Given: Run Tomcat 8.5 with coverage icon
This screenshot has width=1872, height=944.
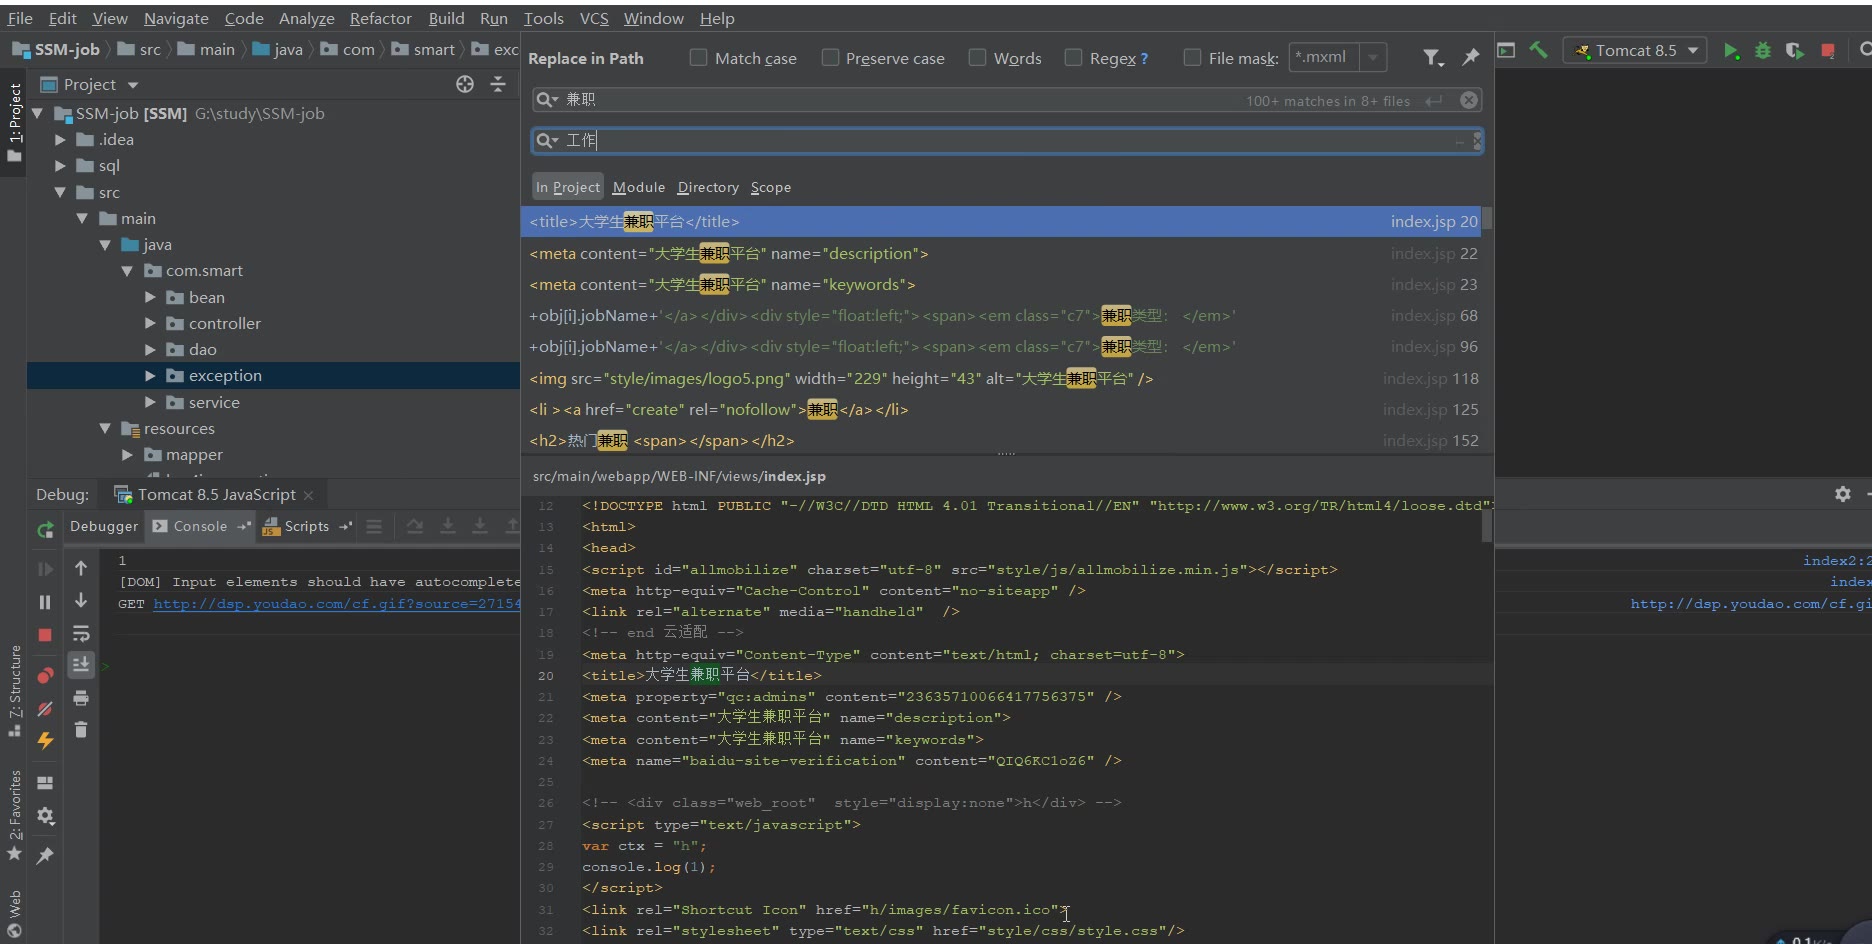Looking at the screenshot, I should pyautogui.click(x=1795, y=51).
